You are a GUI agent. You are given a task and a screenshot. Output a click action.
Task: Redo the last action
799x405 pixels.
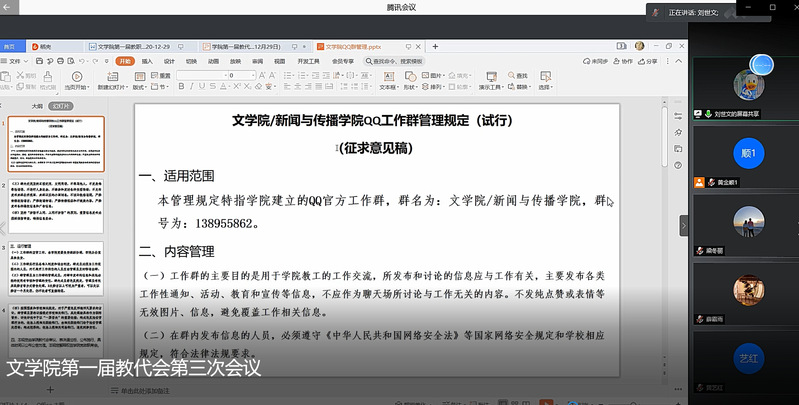tap(95, 61)
